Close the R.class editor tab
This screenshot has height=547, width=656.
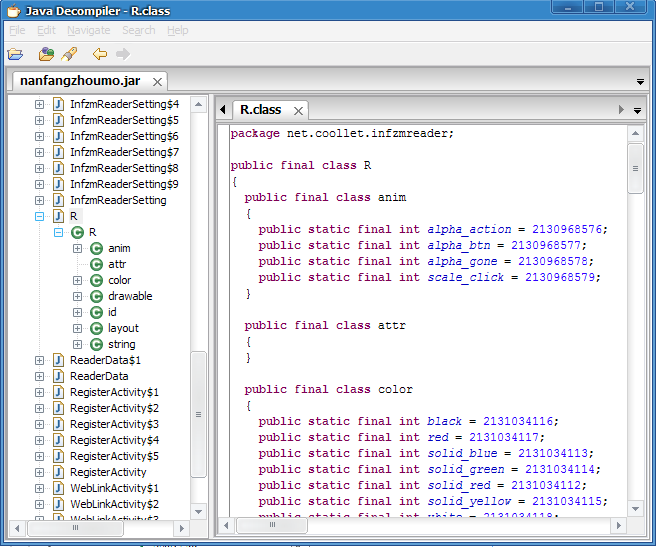(298, 111)
